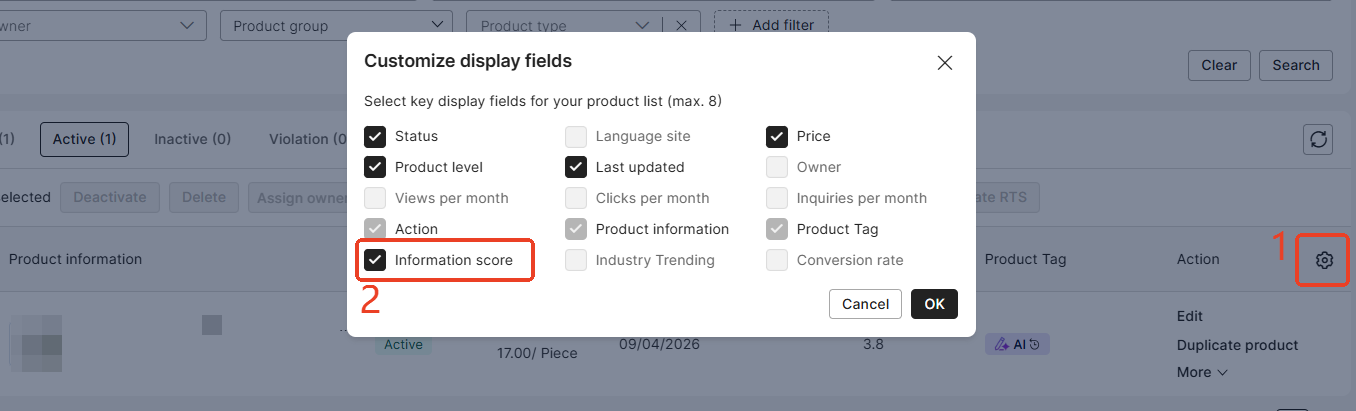Clear the Product type filter with X icon
Screen dimensions: 1356x411
(x=681, y=26)
